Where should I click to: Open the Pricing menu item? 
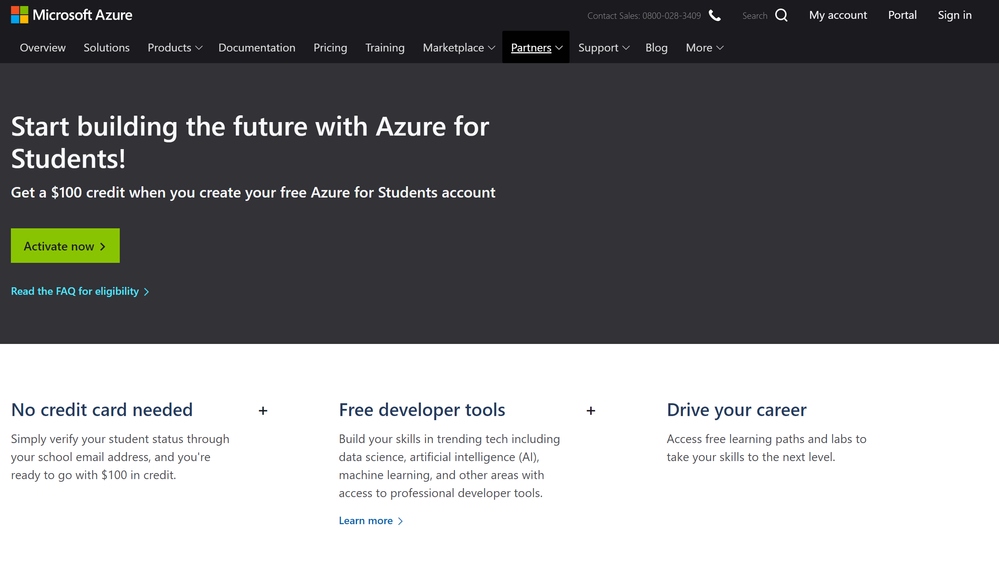(x=330, y=48)
